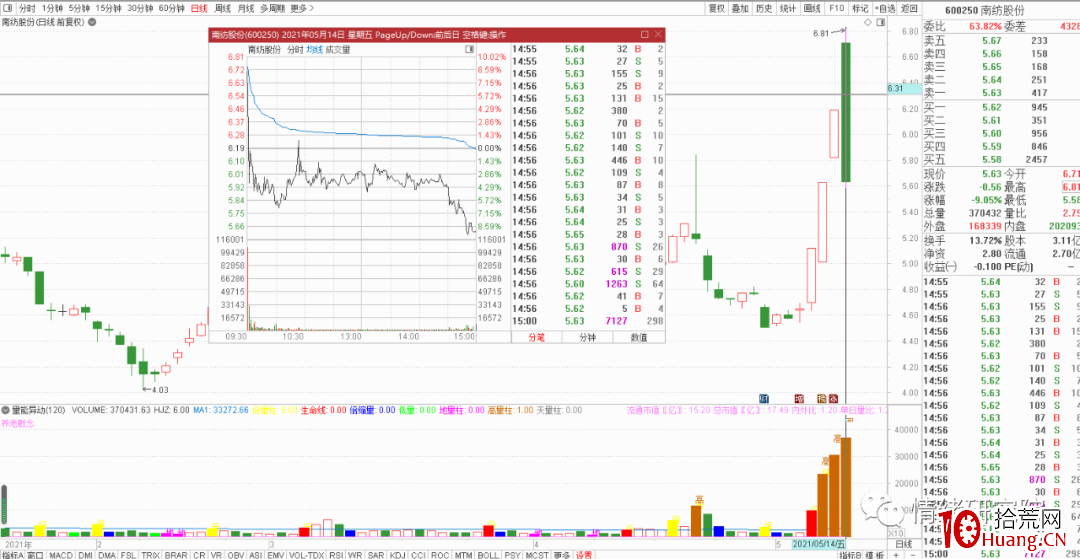
Task: Switch to the 数值 tab in popup
Action: pos(639,337)
